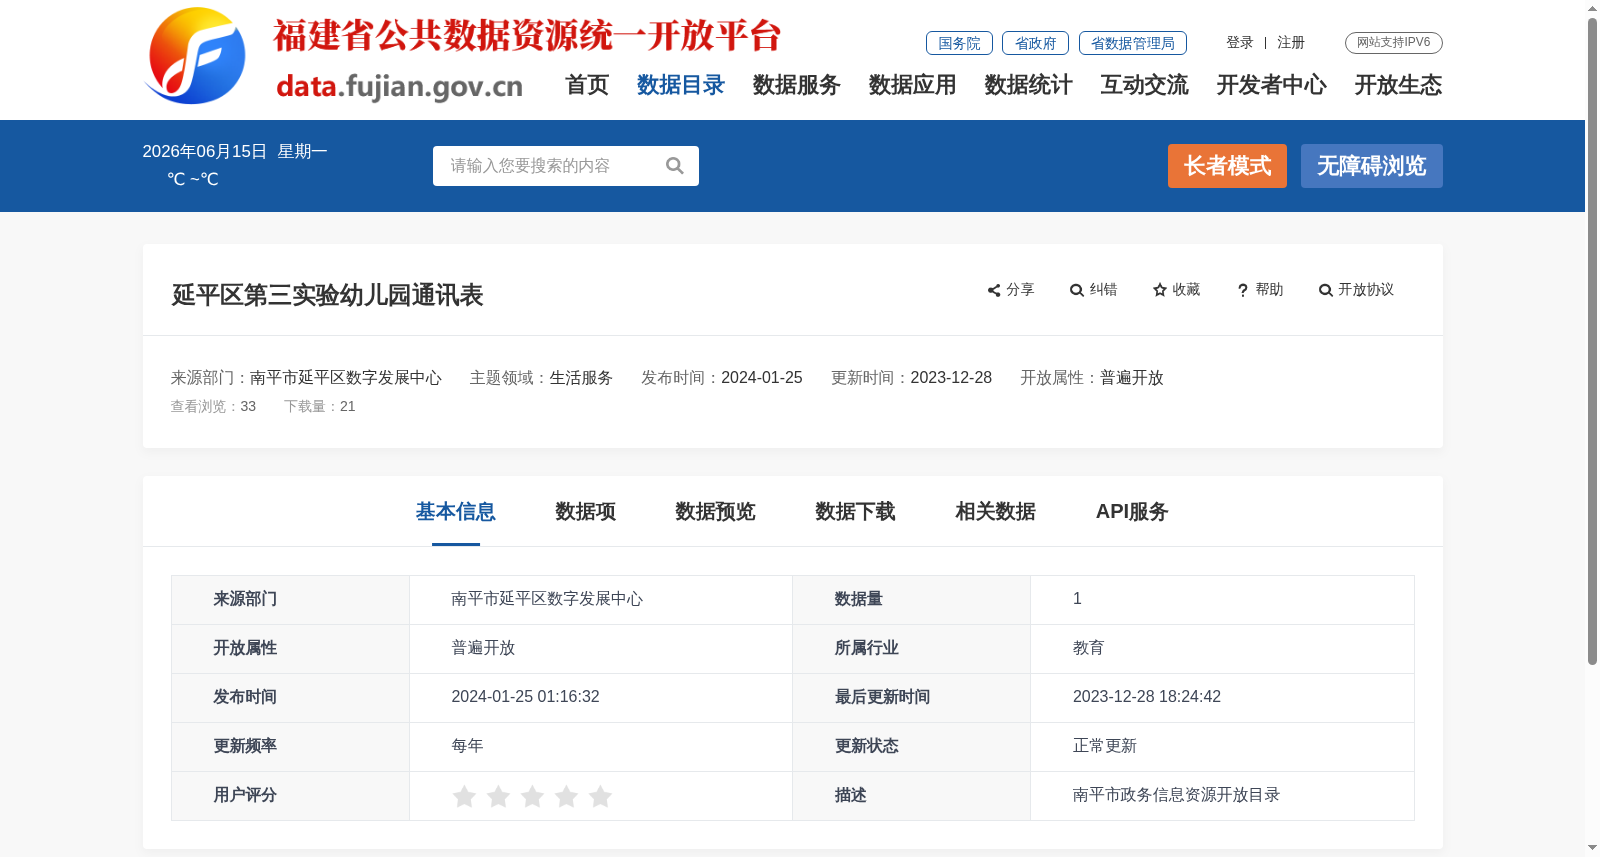Select 开放生态 in the navigation

tap(1399, 85)
